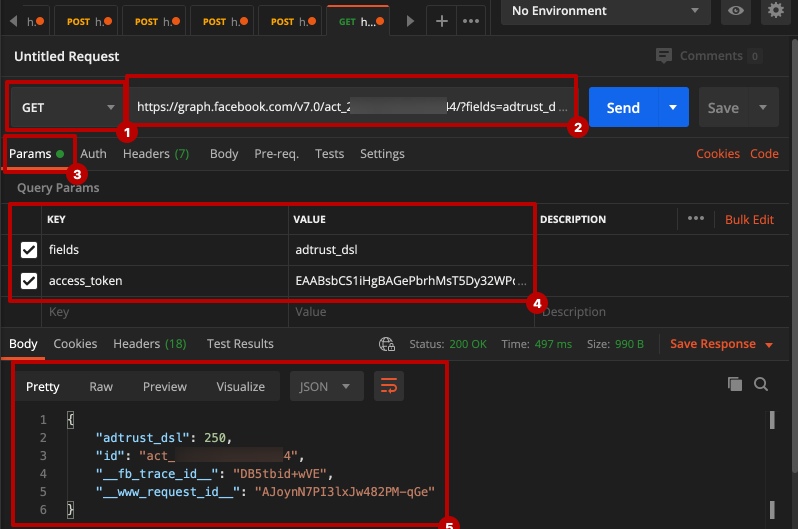
Task: Click the Save button
Action: 723,107
